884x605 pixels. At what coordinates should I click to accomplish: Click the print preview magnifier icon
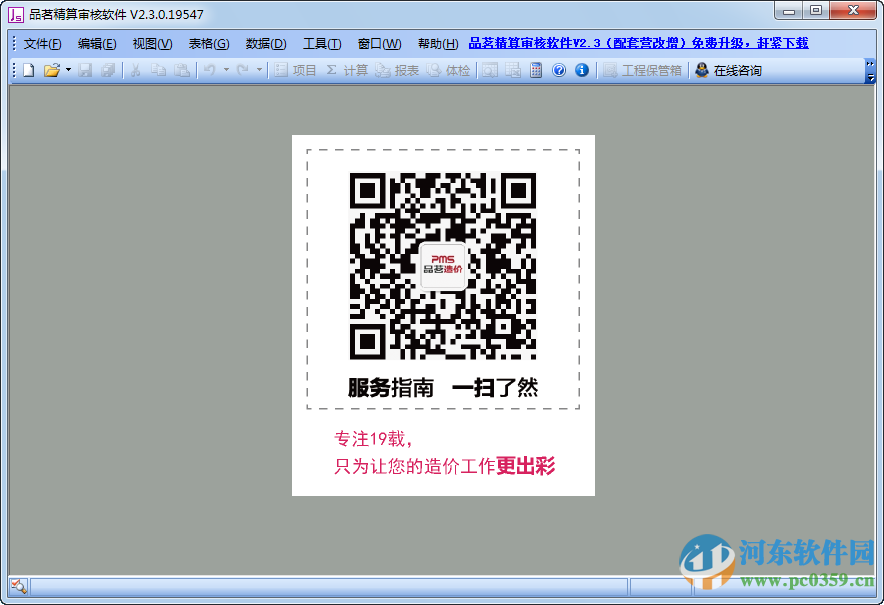click(x=489, y=70)
